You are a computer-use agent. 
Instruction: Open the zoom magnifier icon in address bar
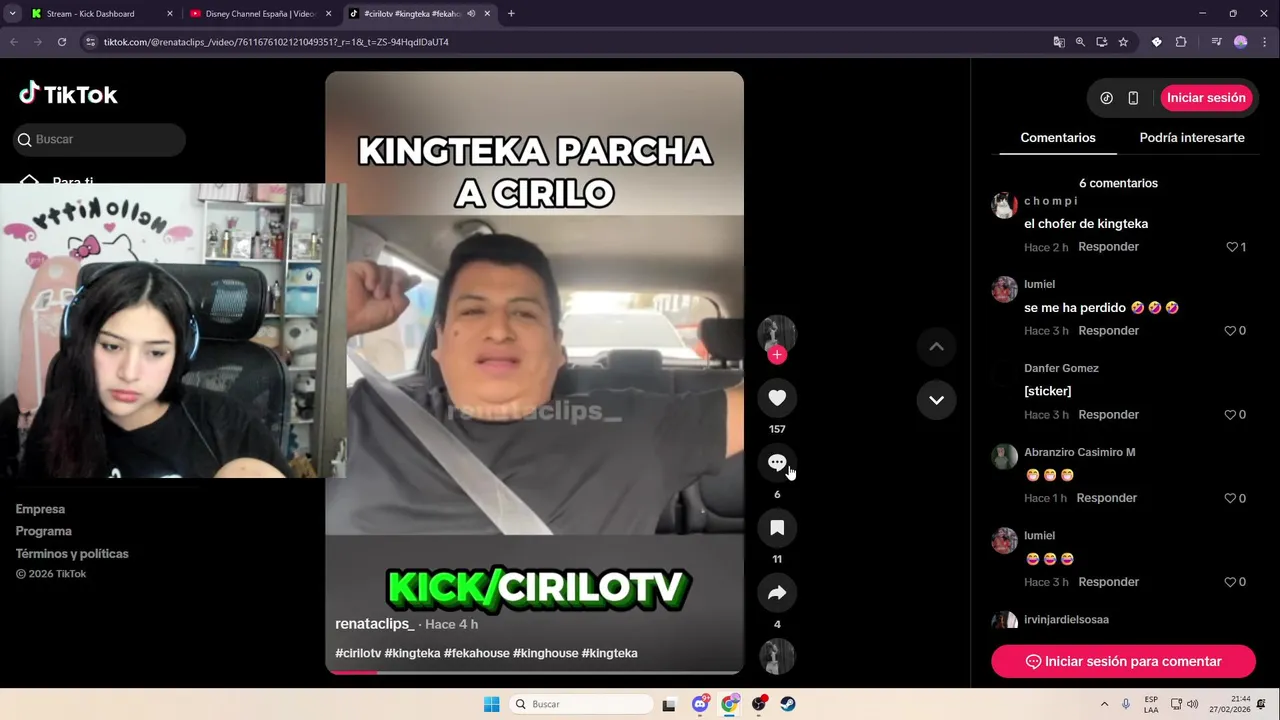(x=1080, y=42)
